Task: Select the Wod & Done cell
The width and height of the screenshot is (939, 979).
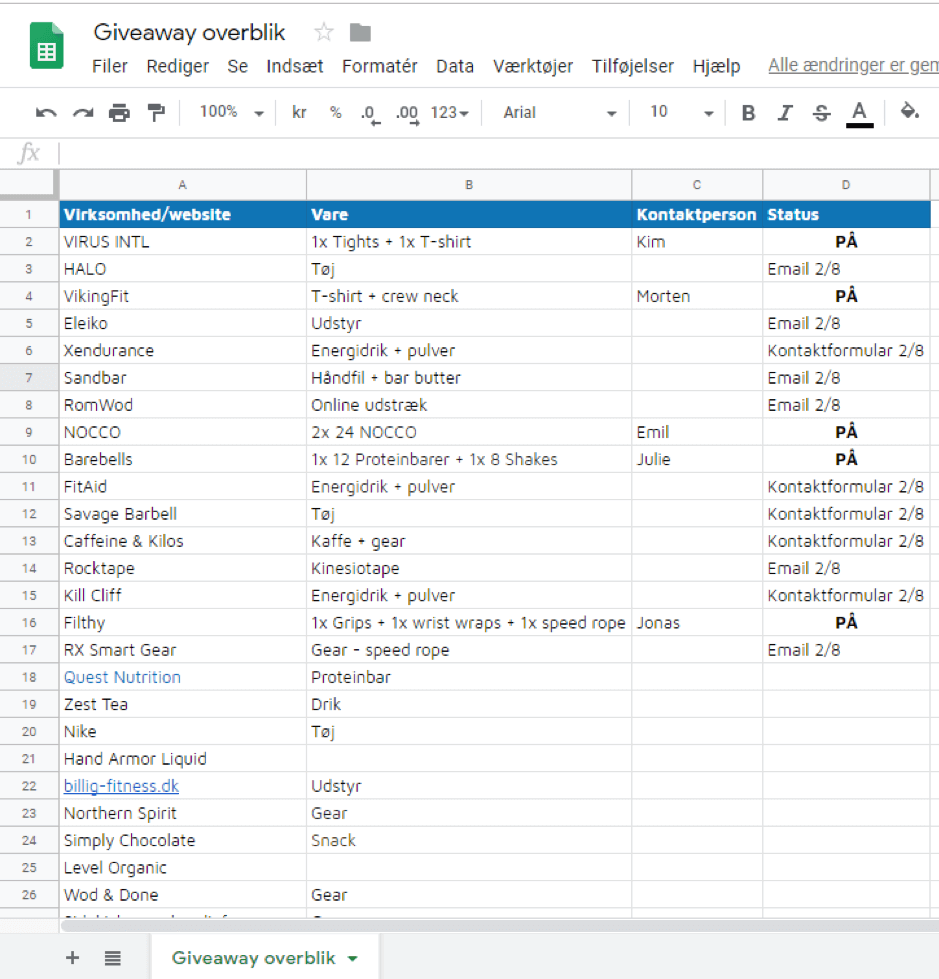Action: (x=182, y=895)
